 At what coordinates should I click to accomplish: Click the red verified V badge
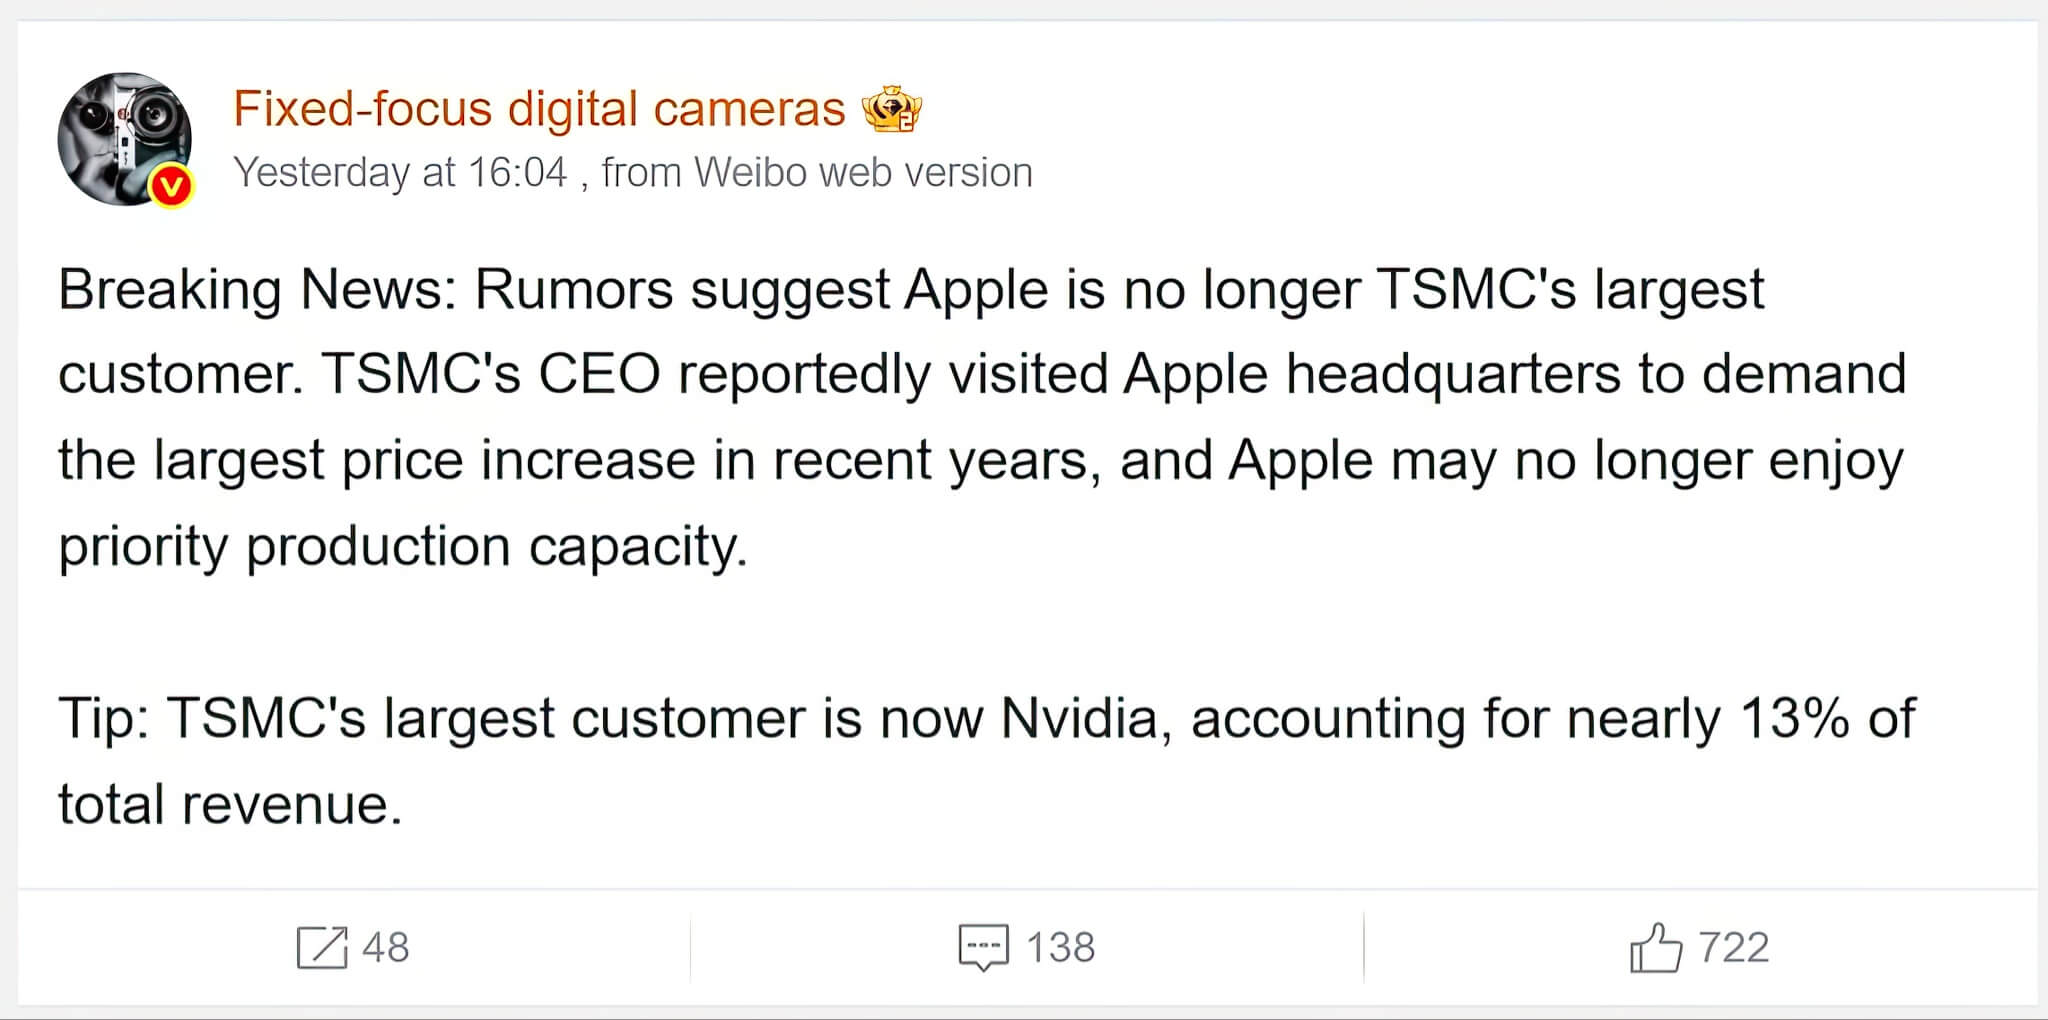[x=171, y=186]
